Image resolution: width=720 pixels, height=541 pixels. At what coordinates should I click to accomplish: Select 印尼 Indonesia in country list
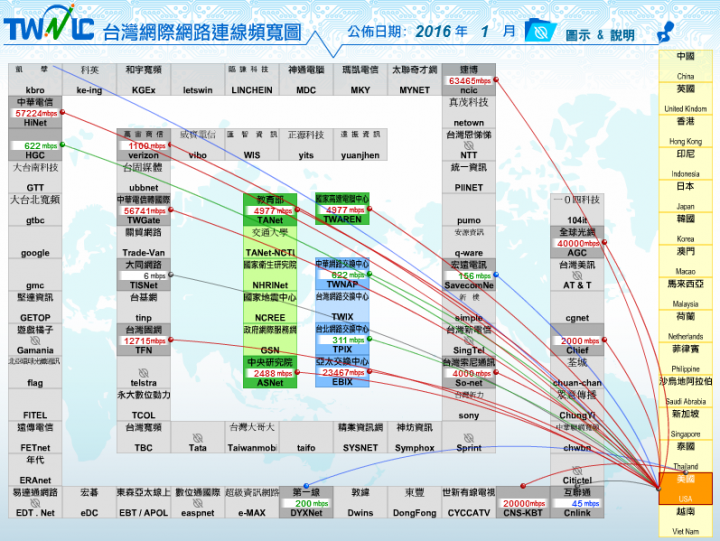(685, 163)
